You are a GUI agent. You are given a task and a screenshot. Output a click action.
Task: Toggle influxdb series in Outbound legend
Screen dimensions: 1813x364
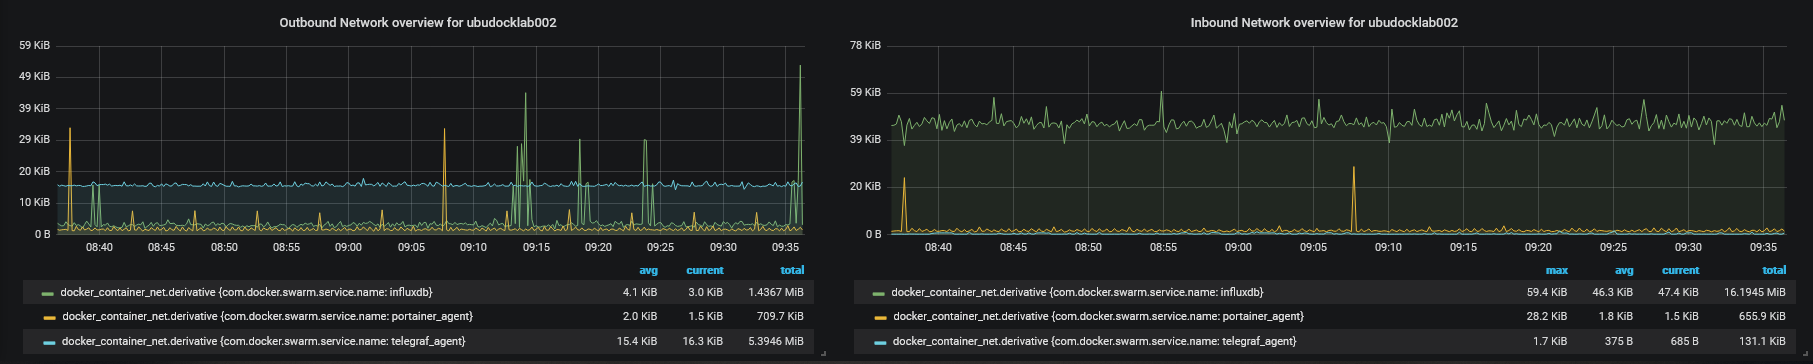(x=246, y=292)
